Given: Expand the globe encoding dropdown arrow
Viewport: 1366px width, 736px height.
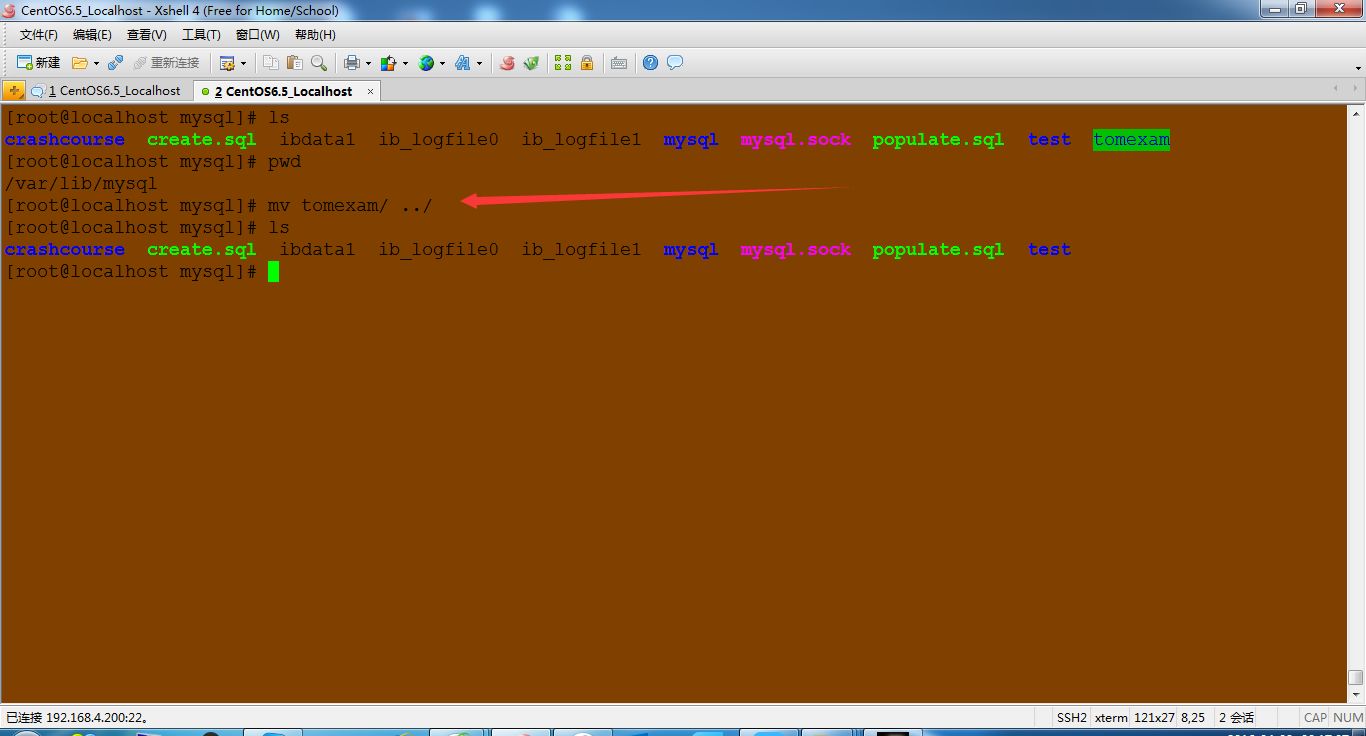Looking at the screenshot, I should [x=442, y=63].
